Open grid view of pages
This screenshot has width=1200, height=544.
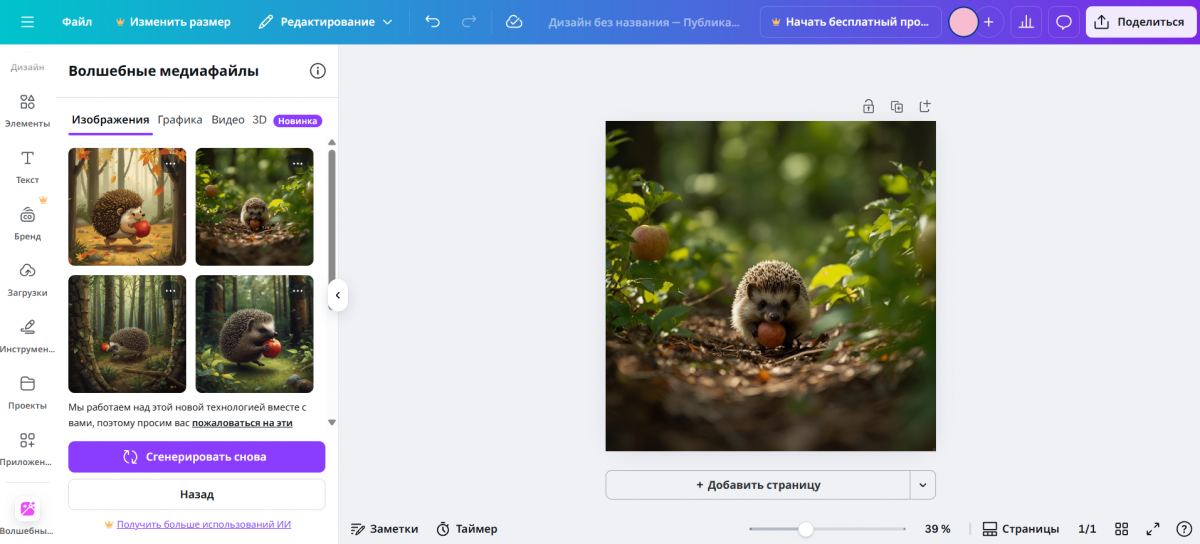click(x=1122, y=529)
